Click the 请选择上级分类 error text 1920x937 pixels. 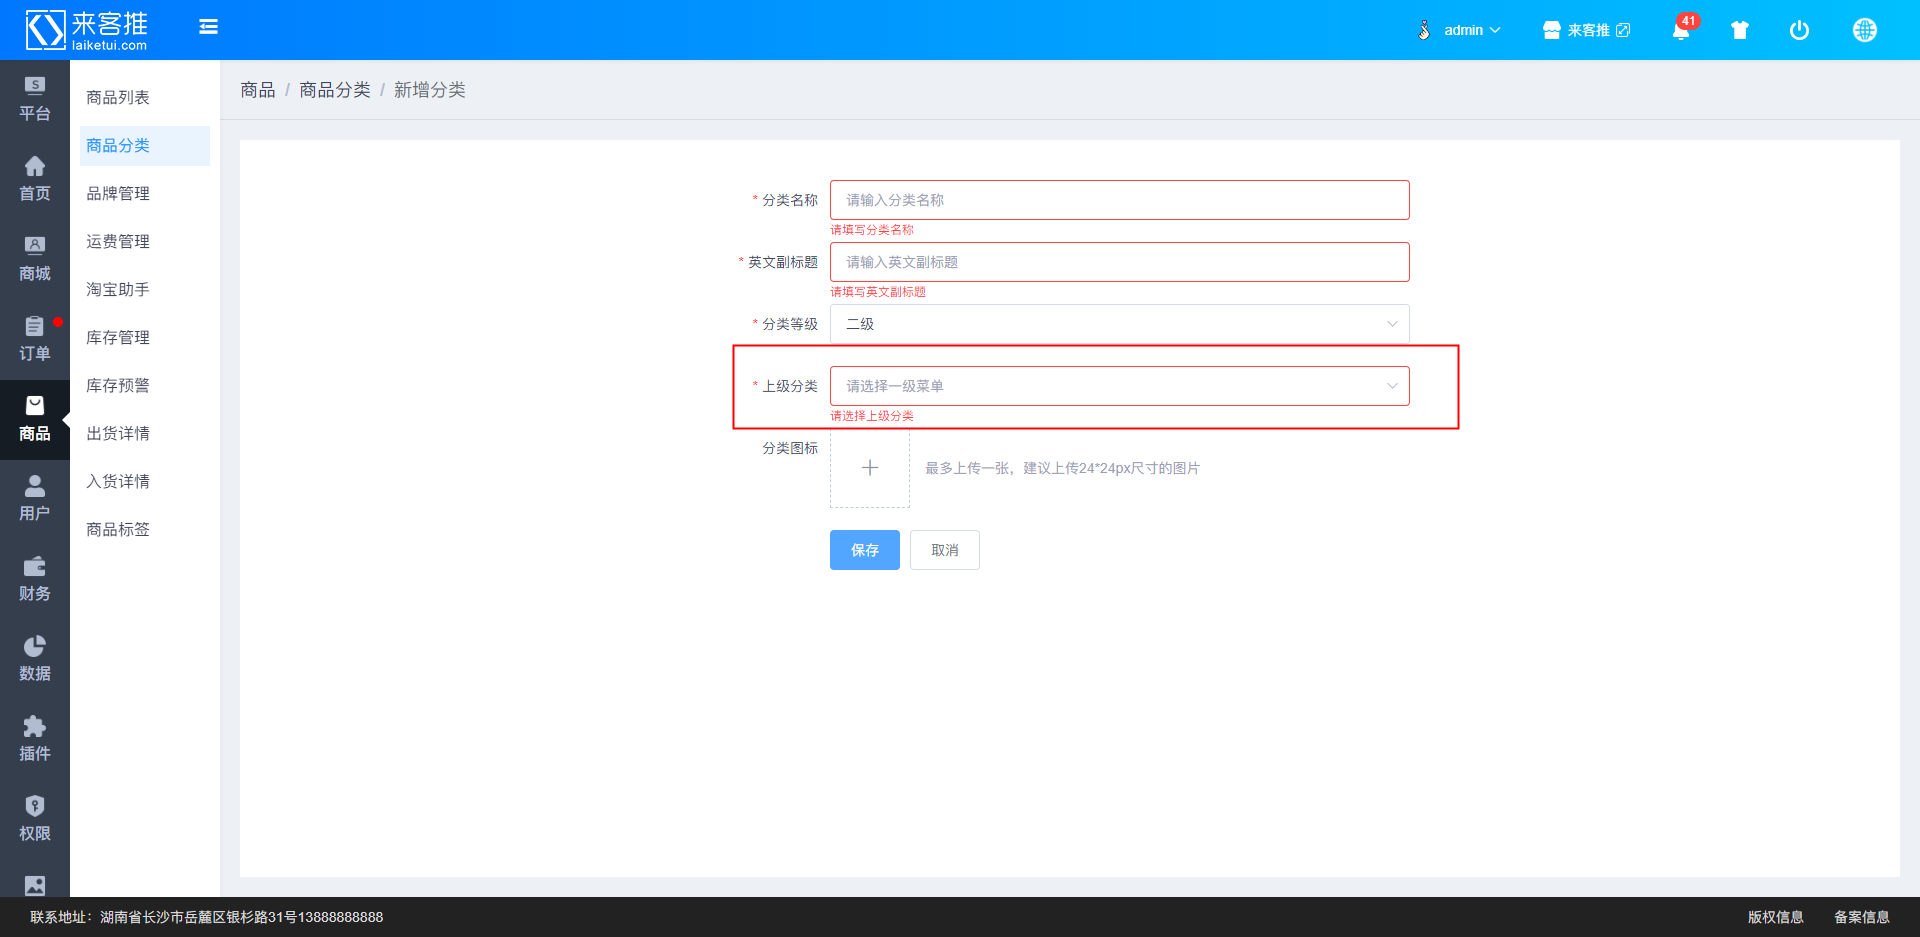(872, 416)
